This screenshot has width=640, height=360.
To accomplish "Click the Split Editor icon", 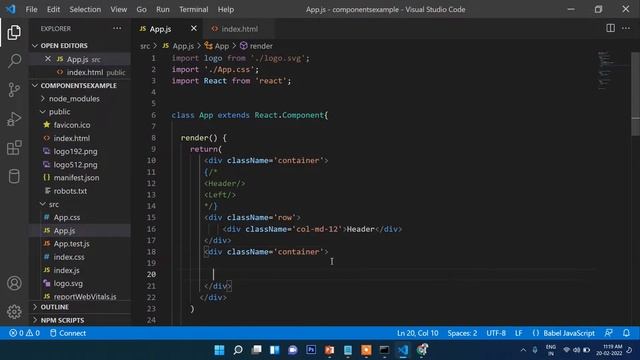I will click(610, 28).
